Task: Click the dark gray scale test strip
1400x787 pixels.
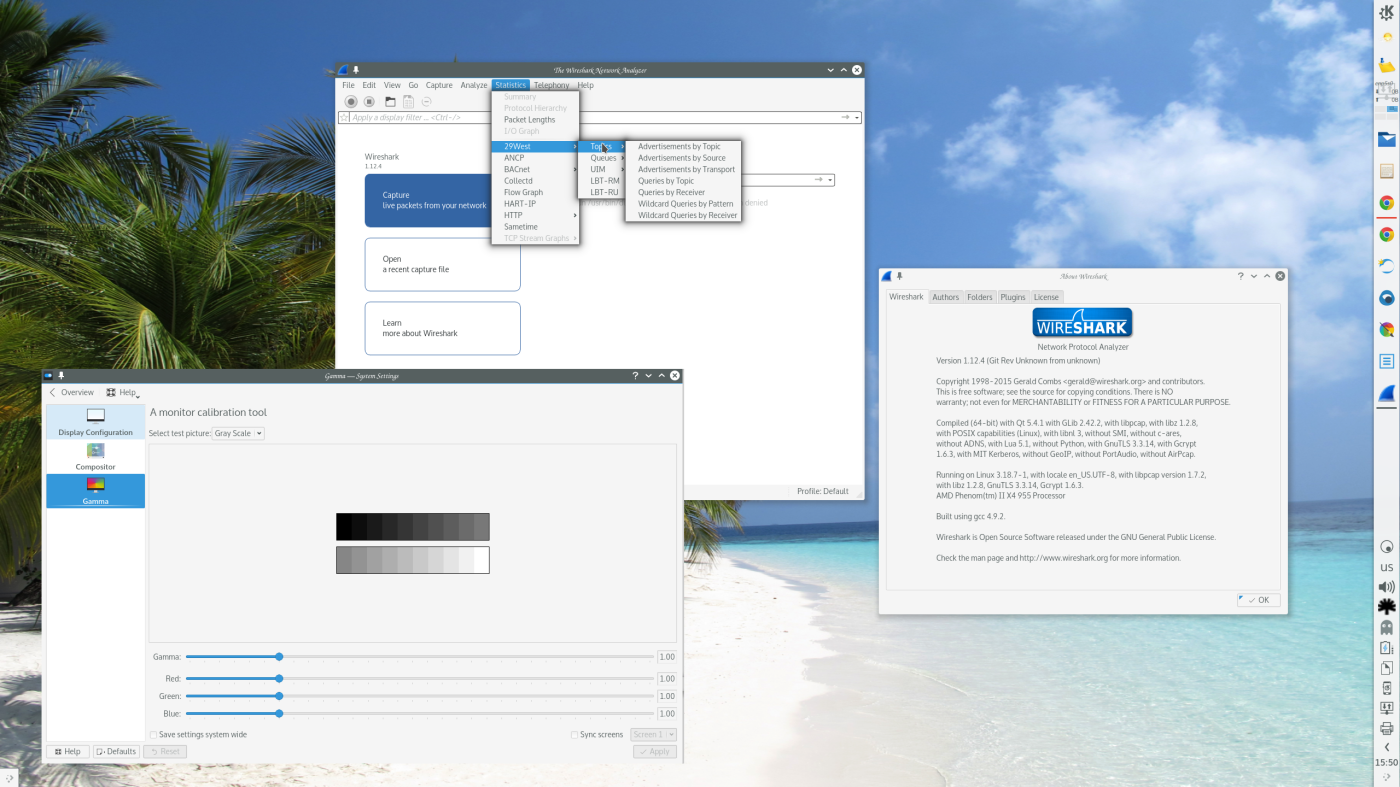Action: (x=412, y=527)
